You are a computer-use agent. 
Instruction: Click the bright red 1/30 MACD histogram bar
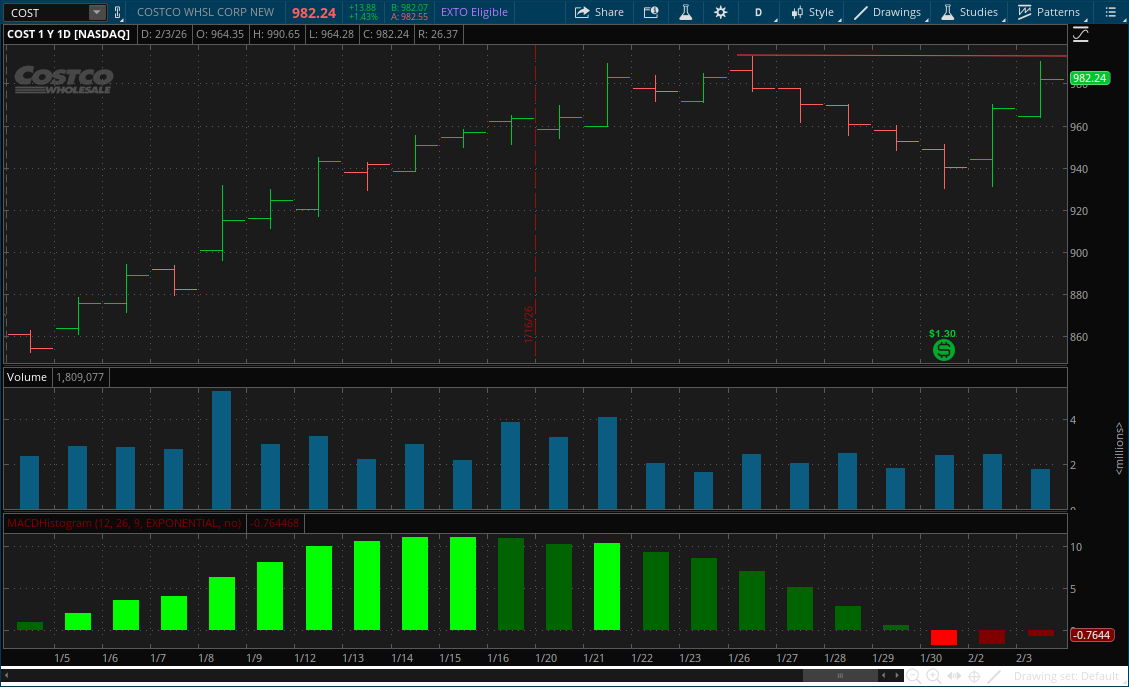click(943, 637)
